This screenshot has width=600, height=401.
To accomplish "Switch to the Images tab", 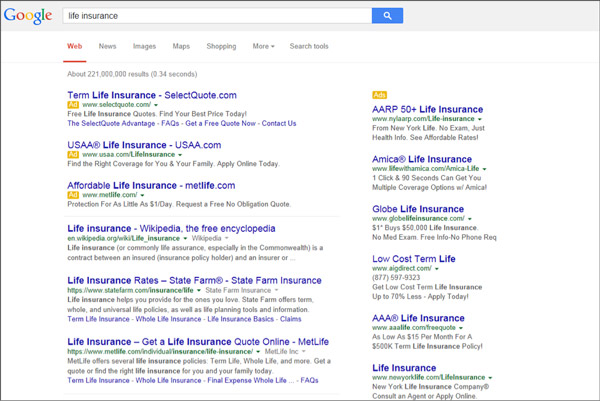I will point(144,46).
